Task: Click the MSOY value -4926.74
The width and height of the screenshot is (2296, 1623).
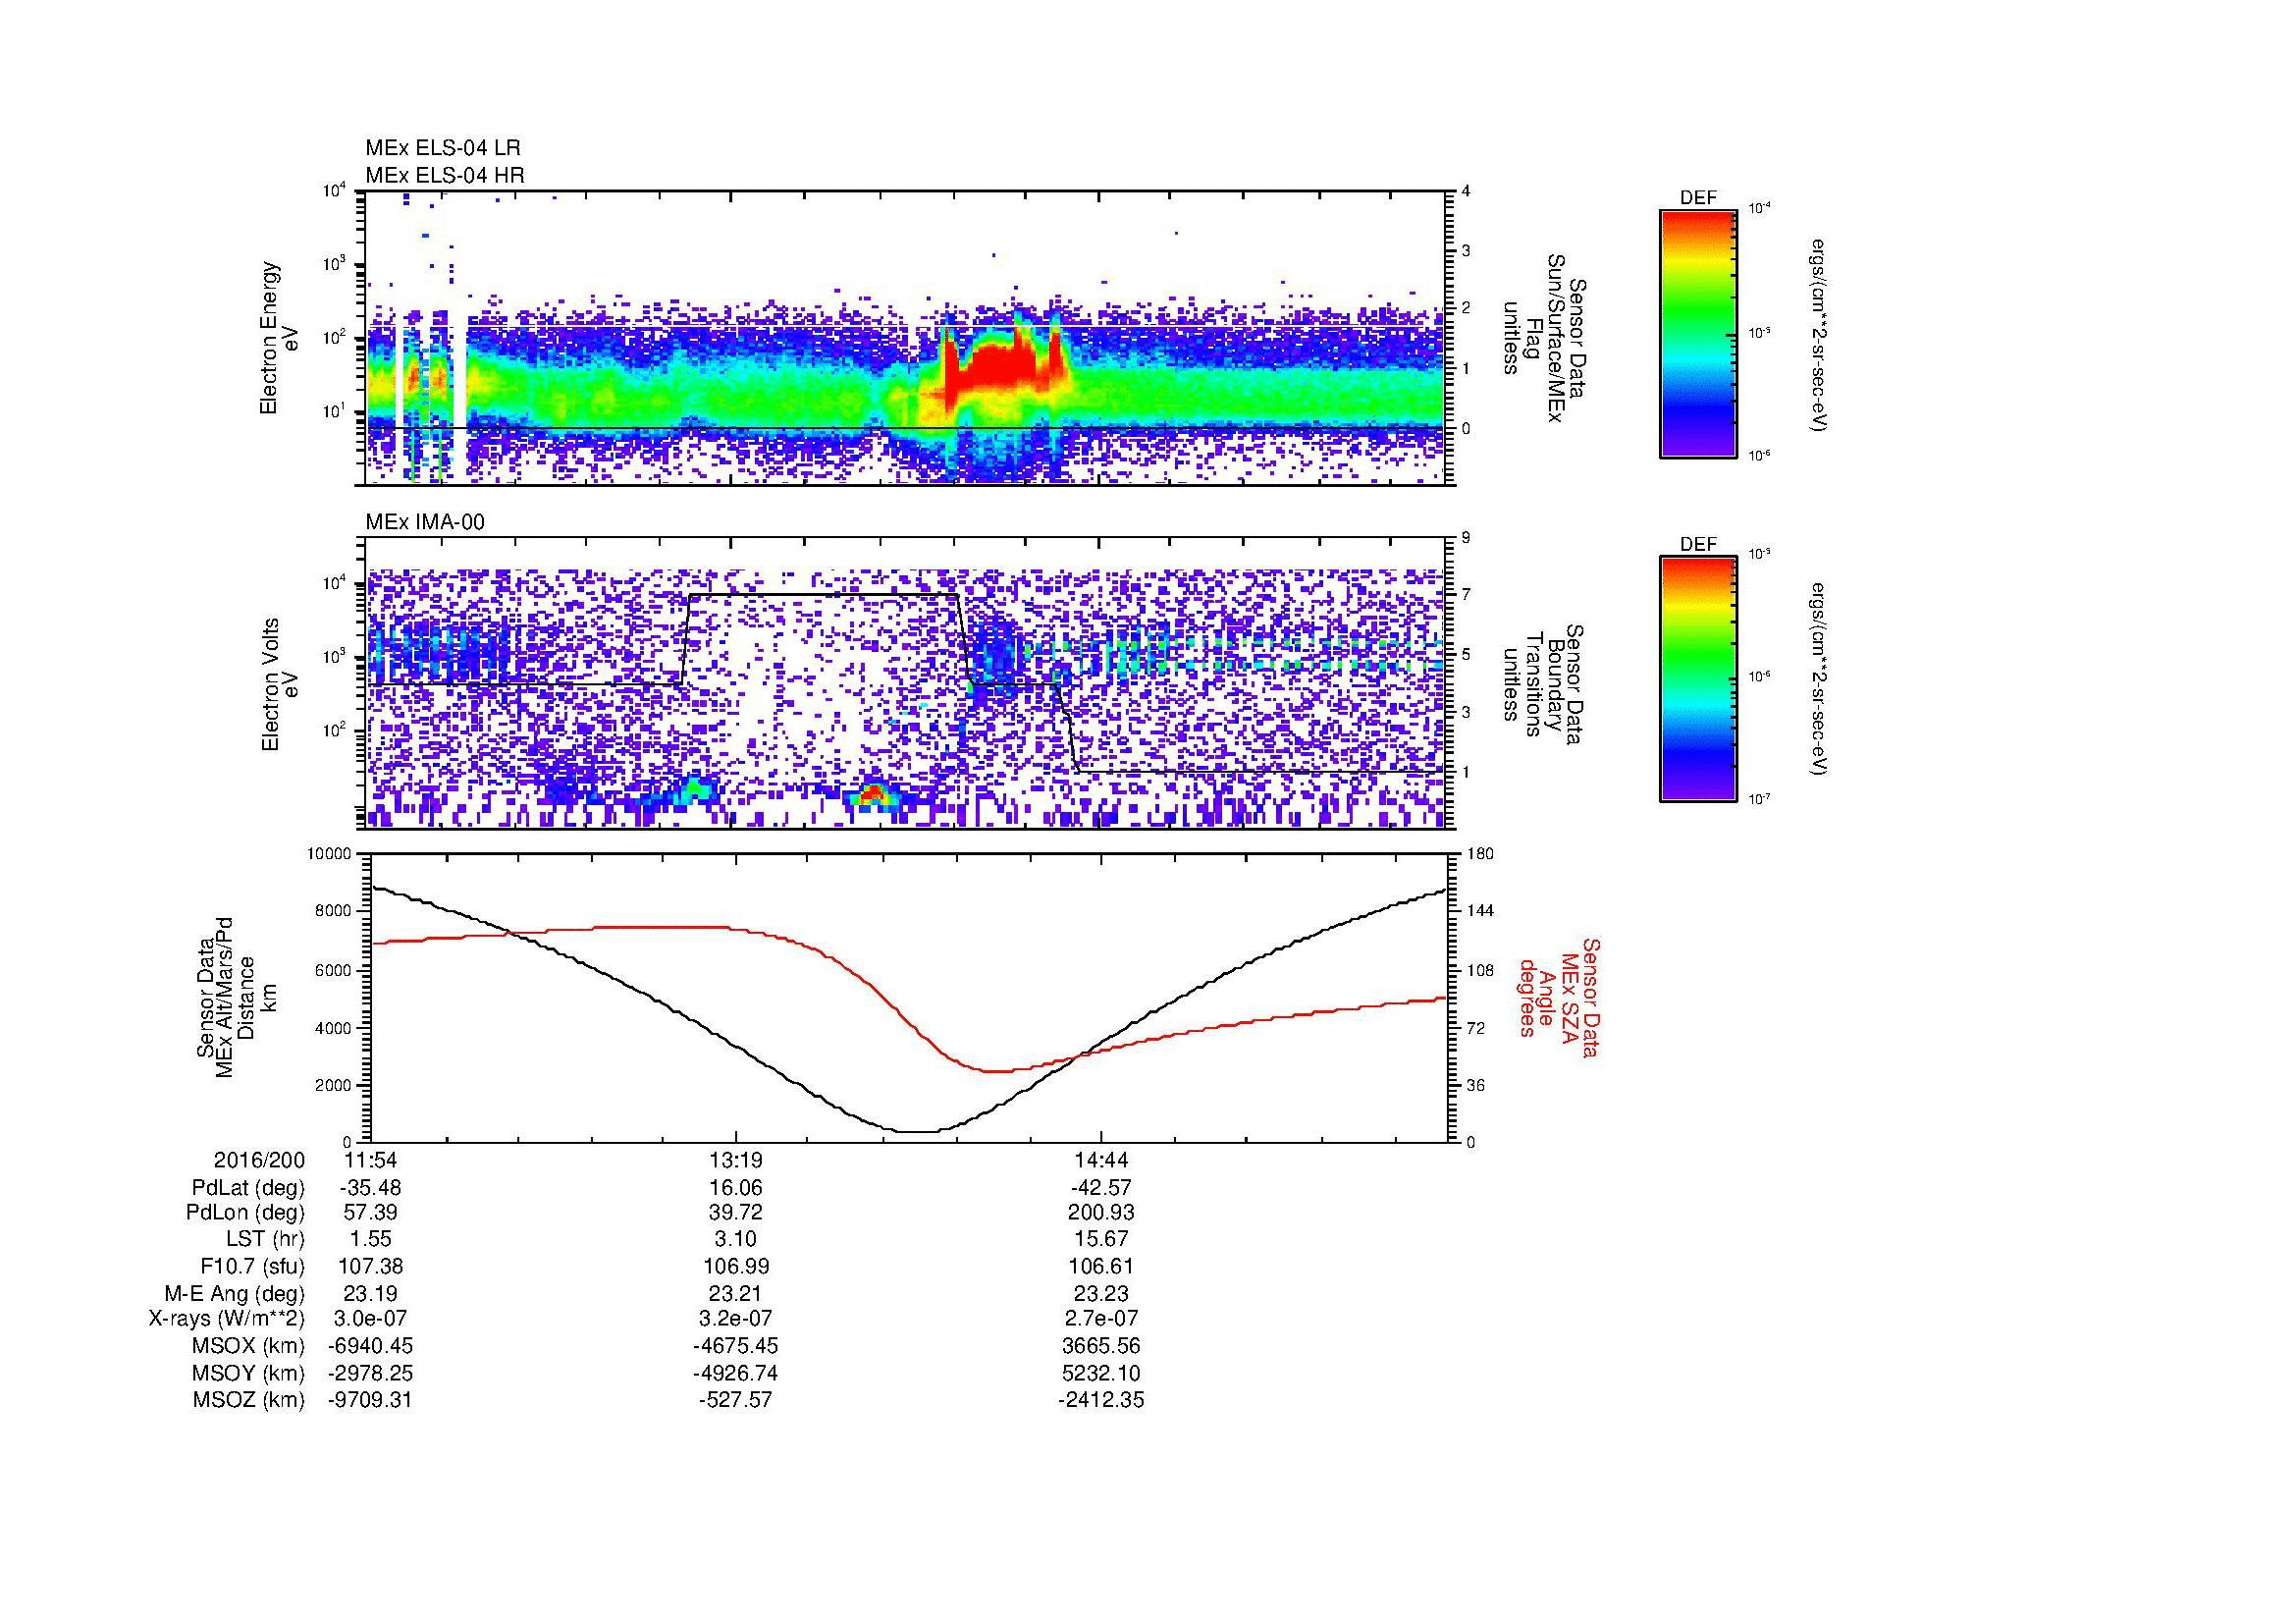Action: coord(736,1373)
